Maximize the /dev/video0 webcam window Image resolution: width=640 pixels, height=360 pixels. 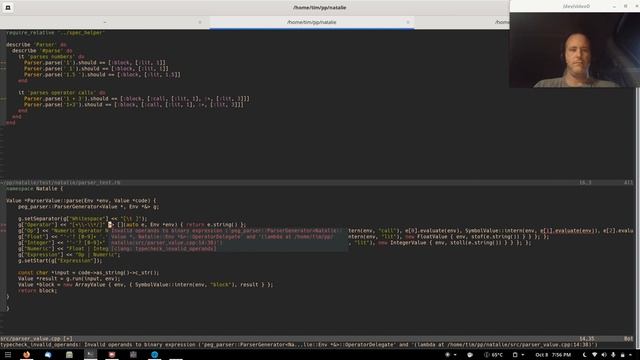click(x=625, y=6)
